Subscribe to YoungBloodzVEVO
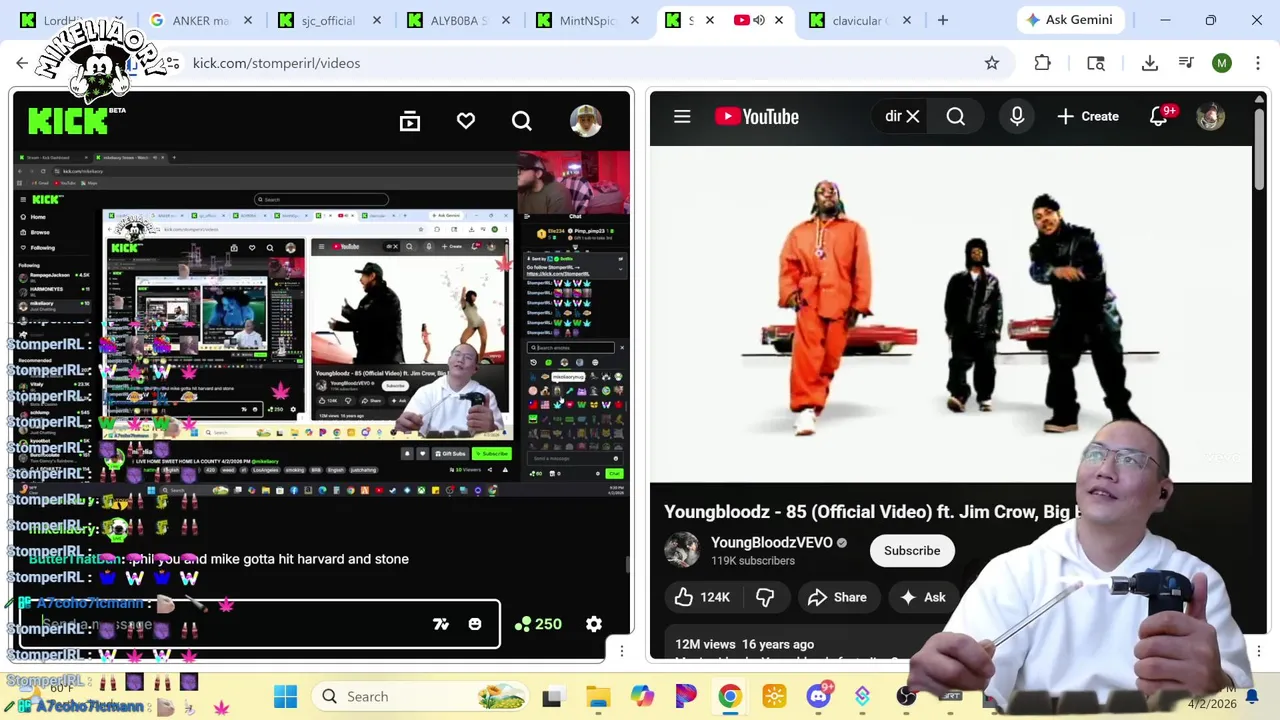1280x720 pixels. pos(912,550)
